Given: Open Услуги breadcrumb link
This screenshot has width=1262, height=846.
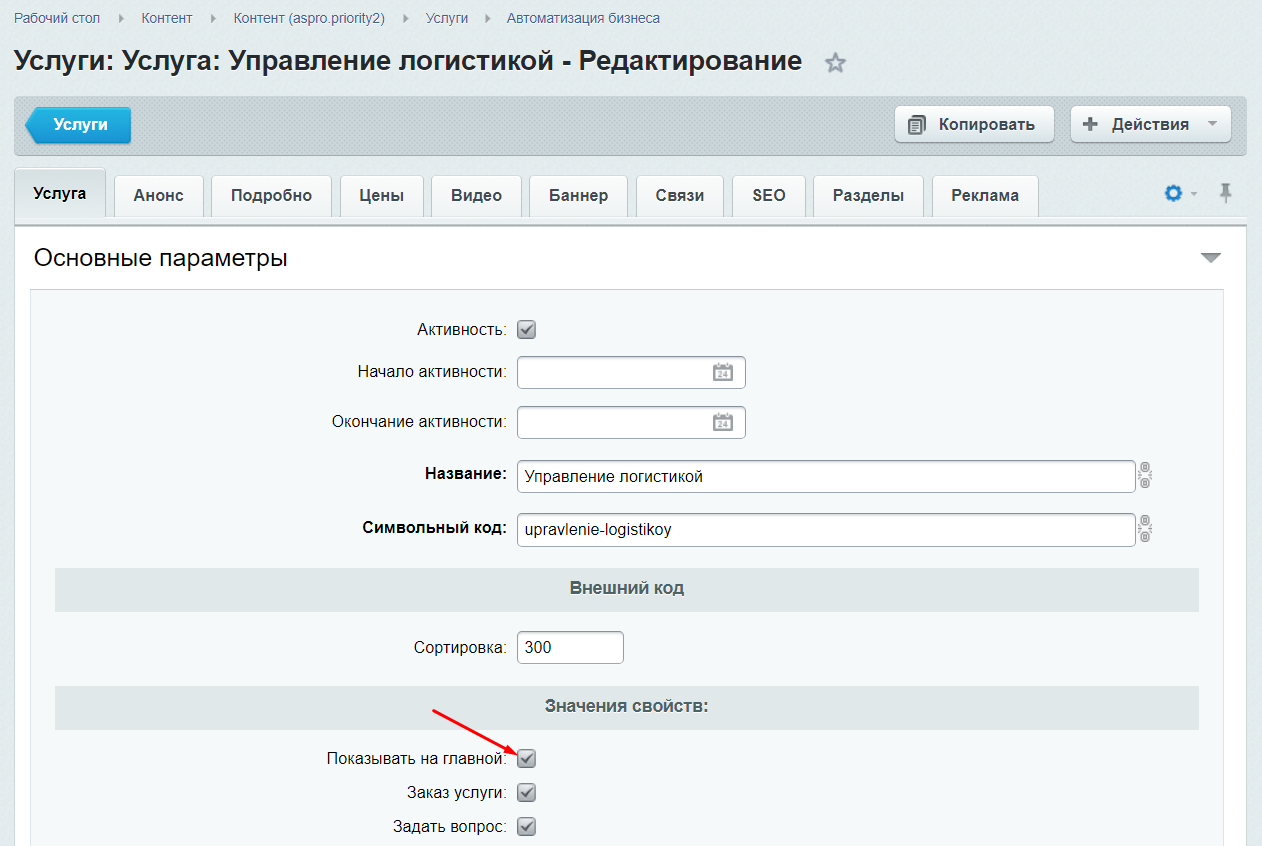Looking at the screenshot, I should click(x=446, y=18).
